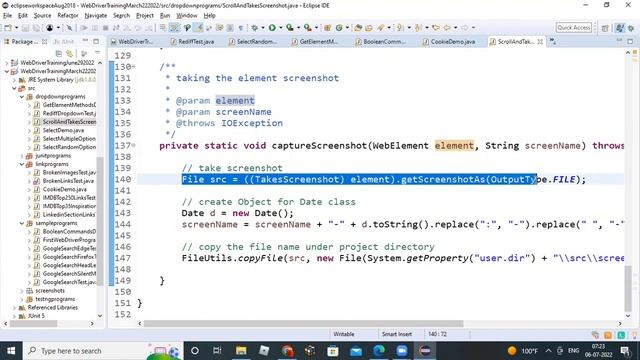Switch to the JUnit view tab
Viewport: 640px width, 360px height.
[x=64, y=42]
